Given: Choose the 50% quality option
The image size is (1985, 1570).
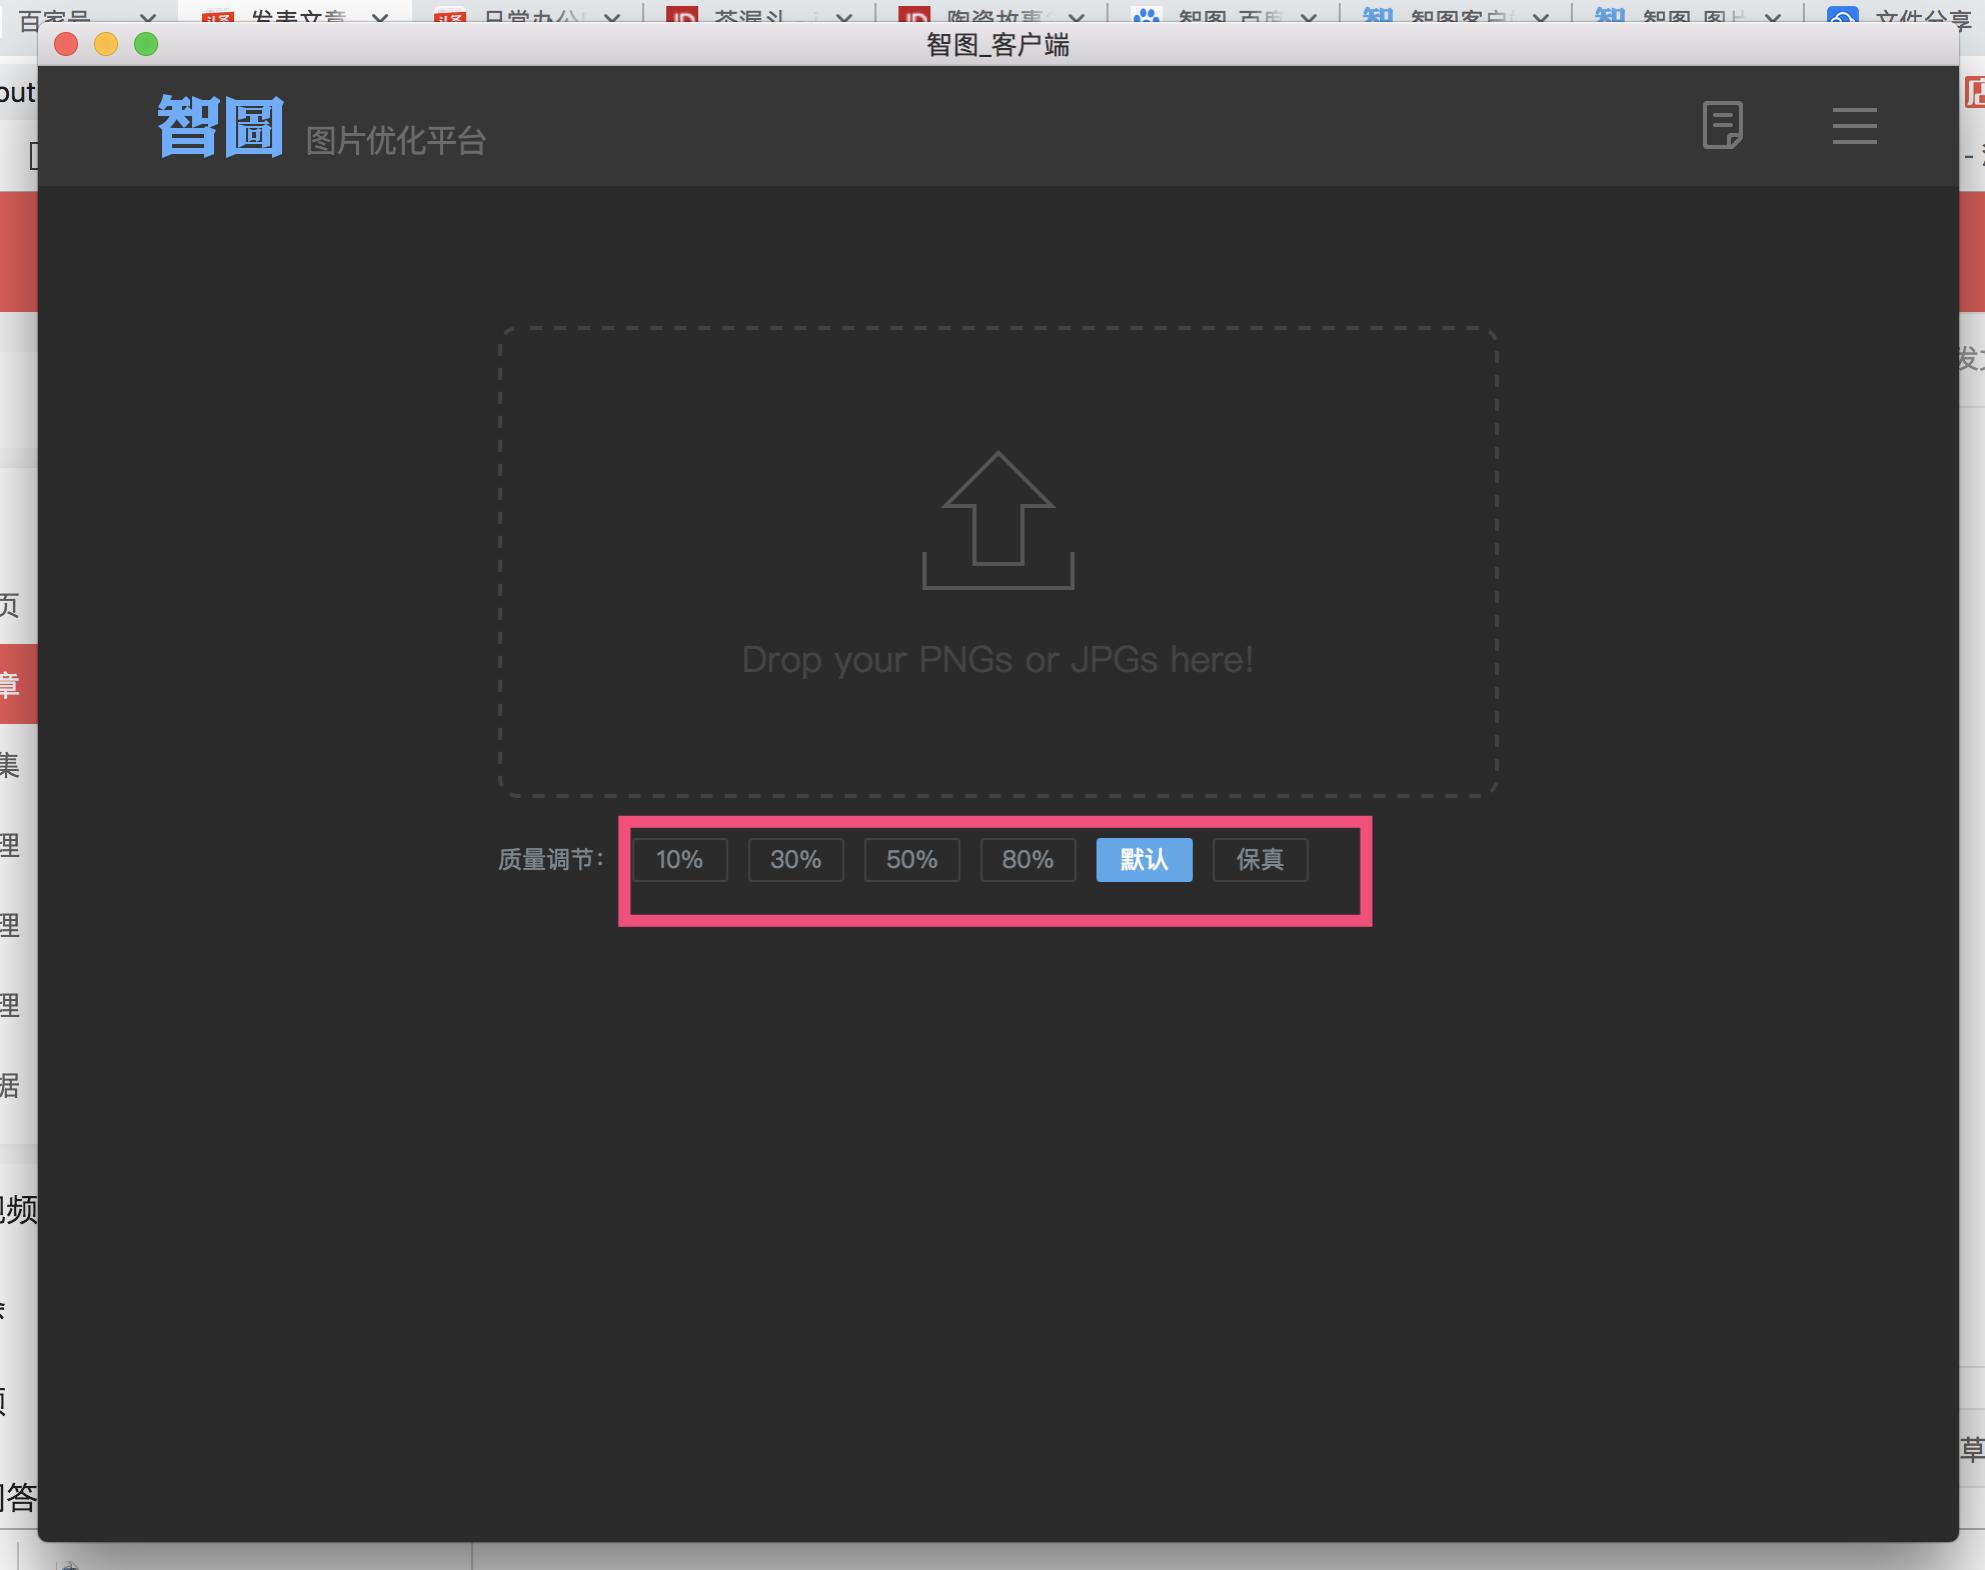Looking at the screenshot, I should click(912, 860).
